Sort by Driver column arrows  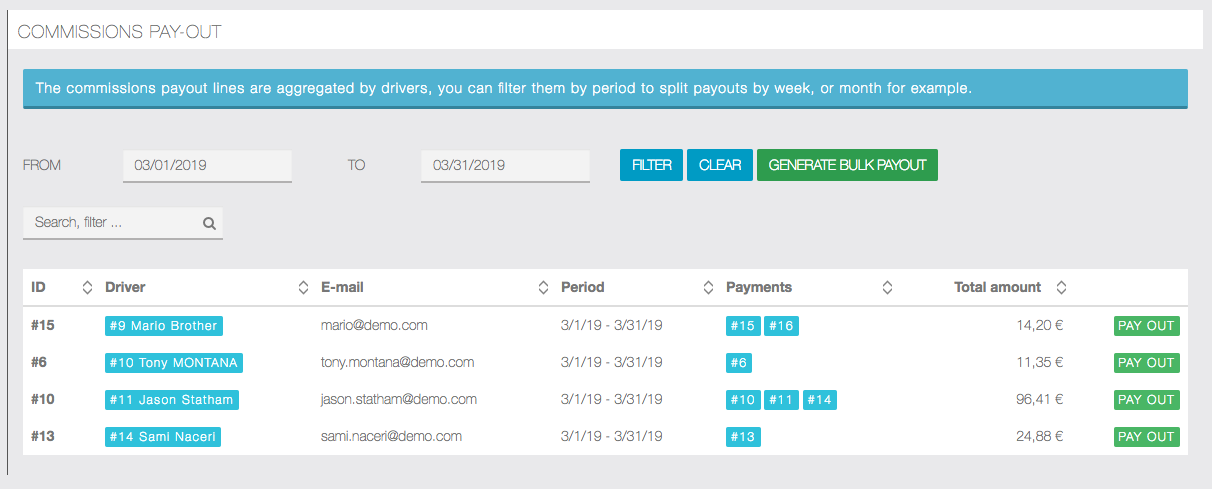(303, 288)
